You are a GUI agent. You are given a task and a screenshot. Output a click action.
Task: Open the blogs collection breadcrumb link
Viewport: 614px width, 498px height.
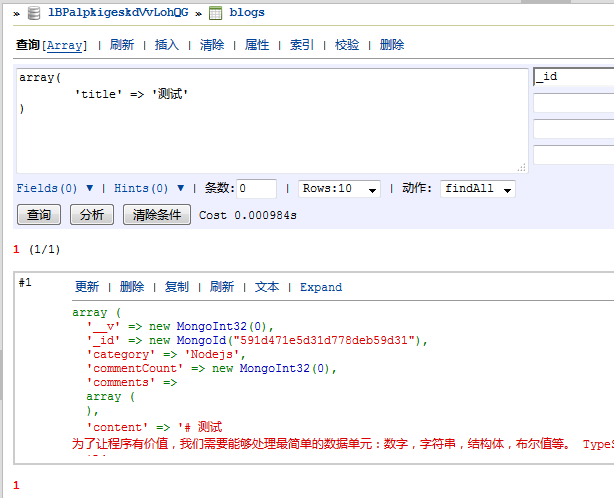click(x=247, y=13)
